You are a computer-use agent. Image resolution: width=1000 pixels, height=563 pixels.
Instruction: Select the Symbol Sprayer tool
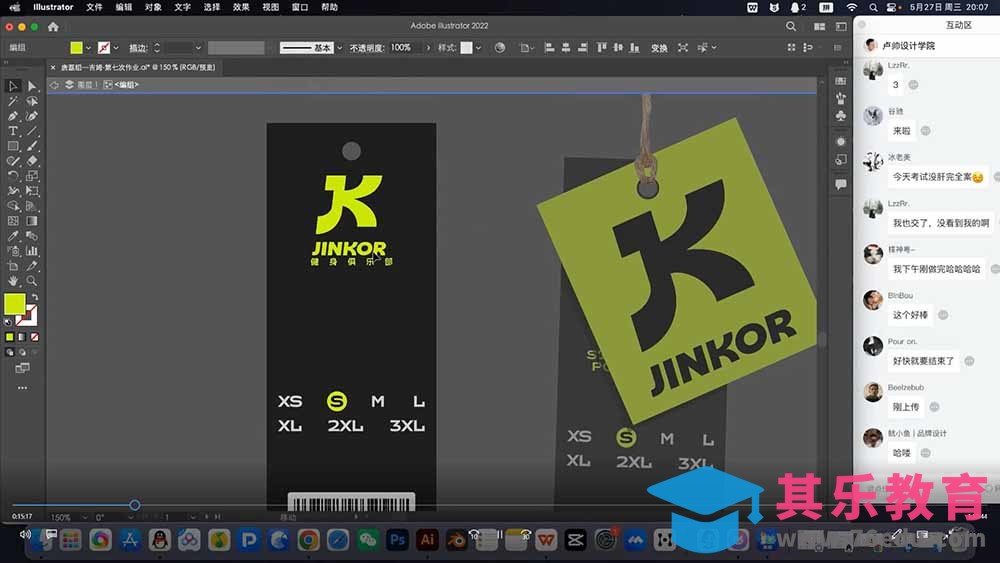pyautogui.click(x=13, y=251)
